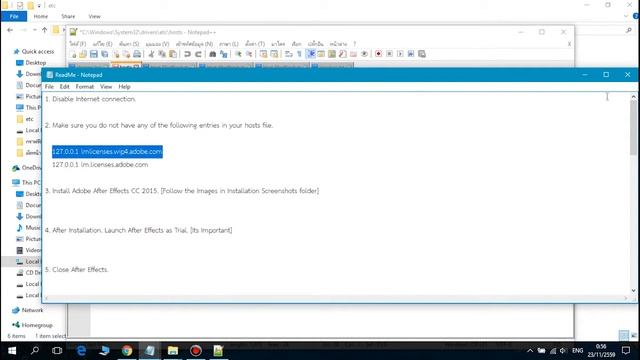
Task: Click Redo arrow in Notepad++ toolbar
Action: pos(198,54)
